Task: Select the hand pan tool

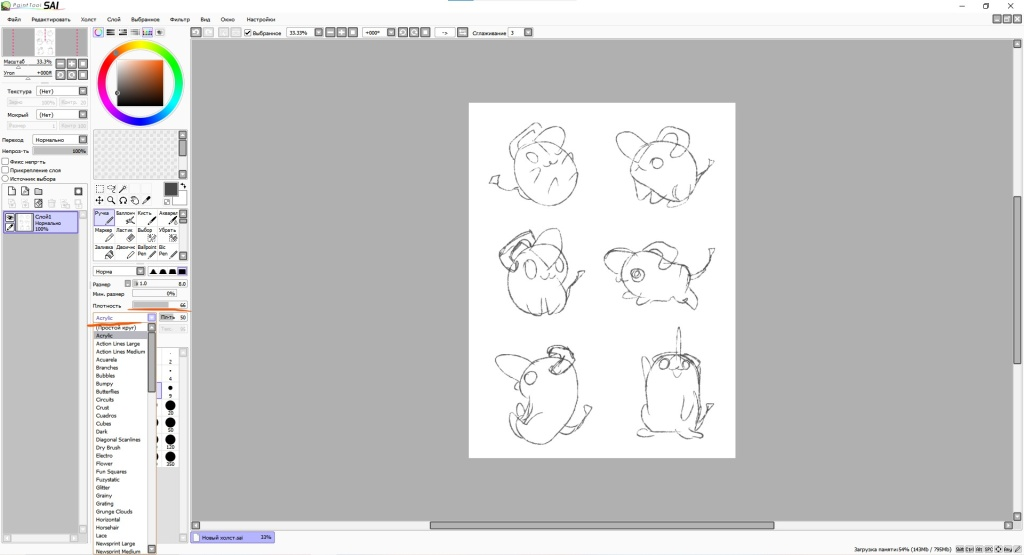Action: 135,200
